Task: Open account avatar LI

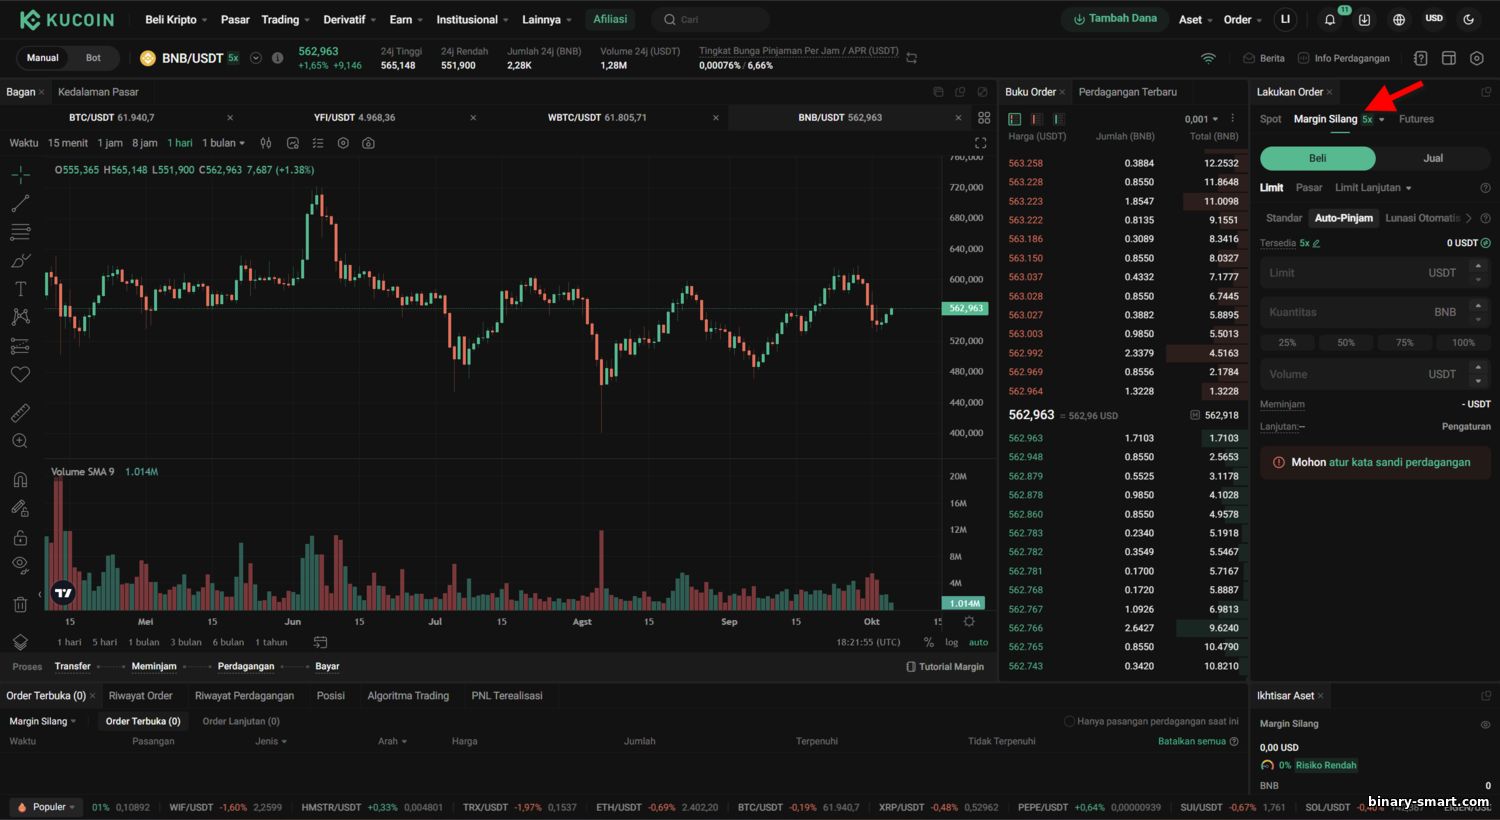Action: click(x=1285, y=19)
